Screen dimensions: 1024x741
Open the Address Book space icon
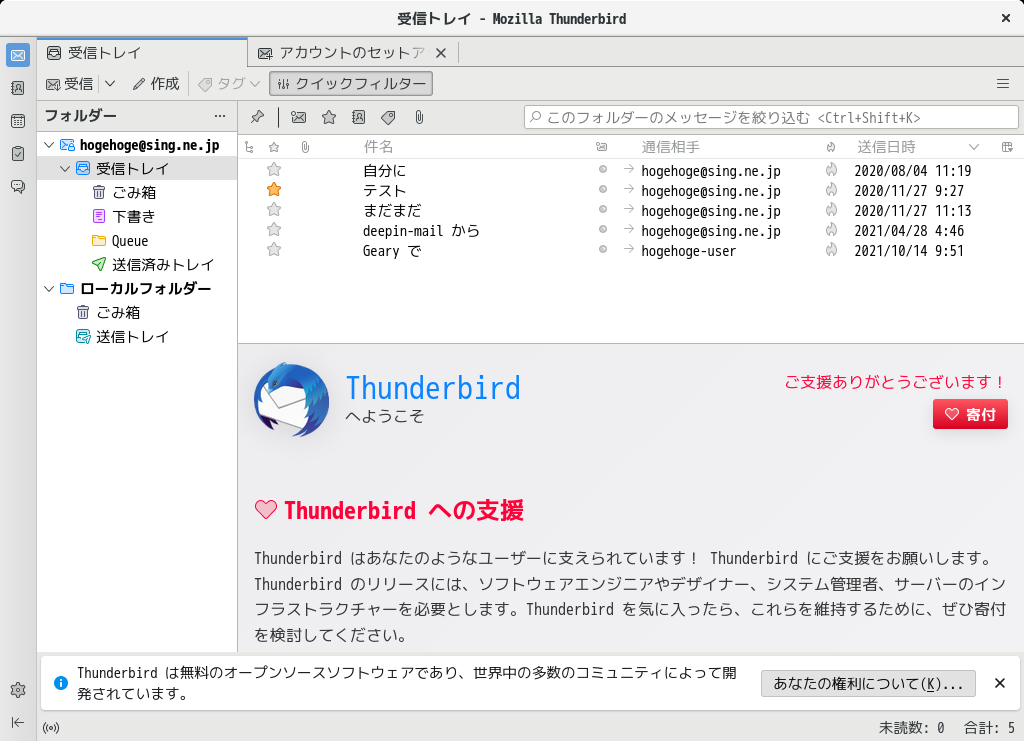point(18,88)
